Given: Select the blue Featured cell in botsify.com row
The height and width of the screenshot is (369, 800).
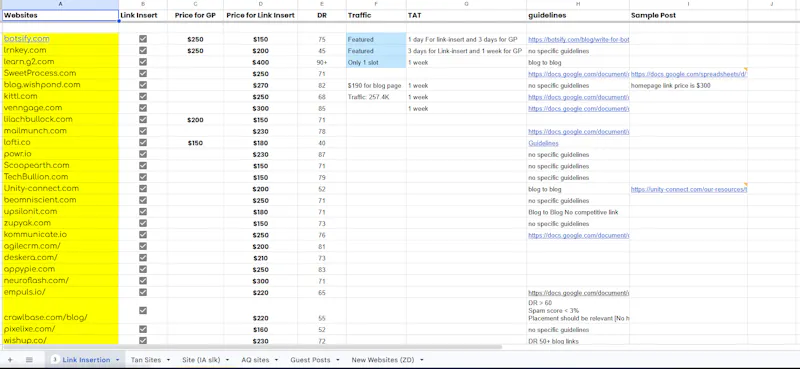Looking at the screenshot, I should coord(376,39).
